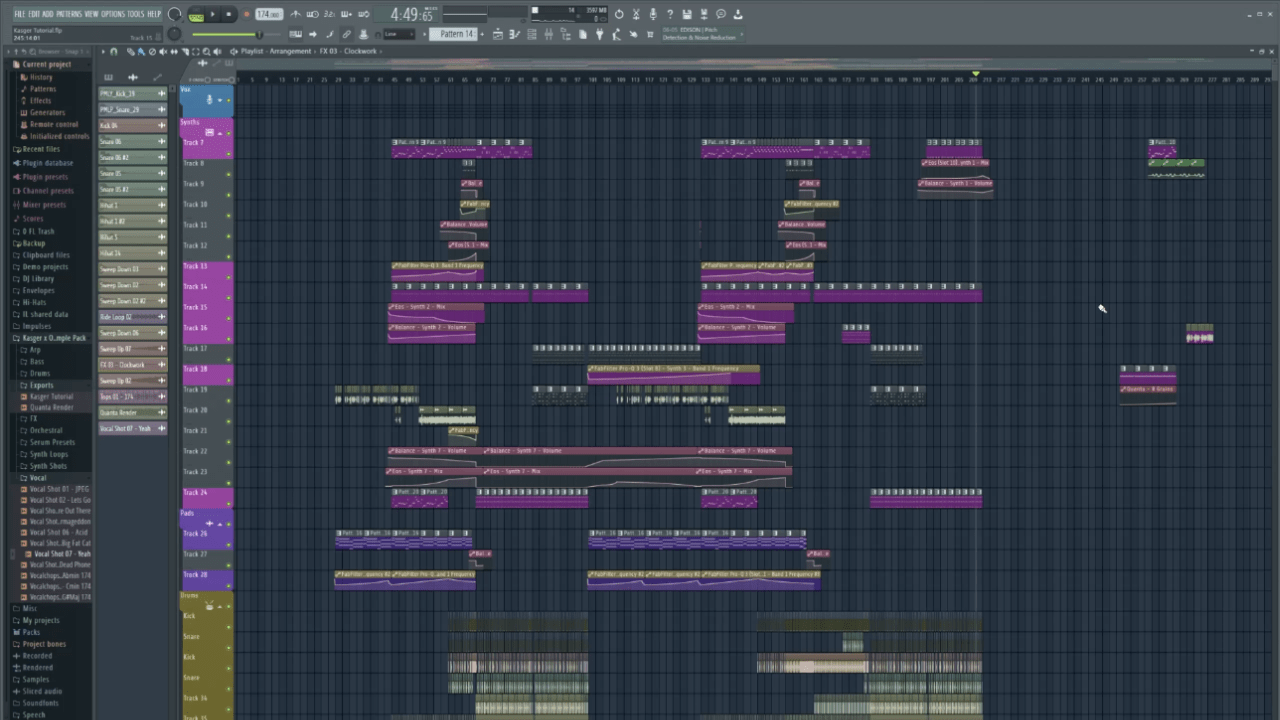
Task: Select the Mute tool in playlist toolbar
Action: (x=163, y=51)
